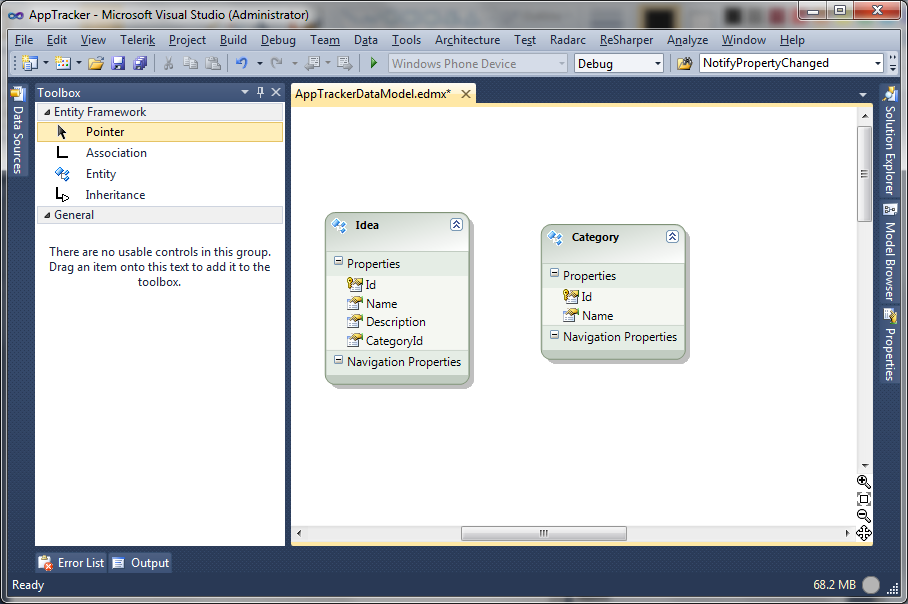
Task: Open the Windows Phone Device dropdown
Action: coord(561,64)
